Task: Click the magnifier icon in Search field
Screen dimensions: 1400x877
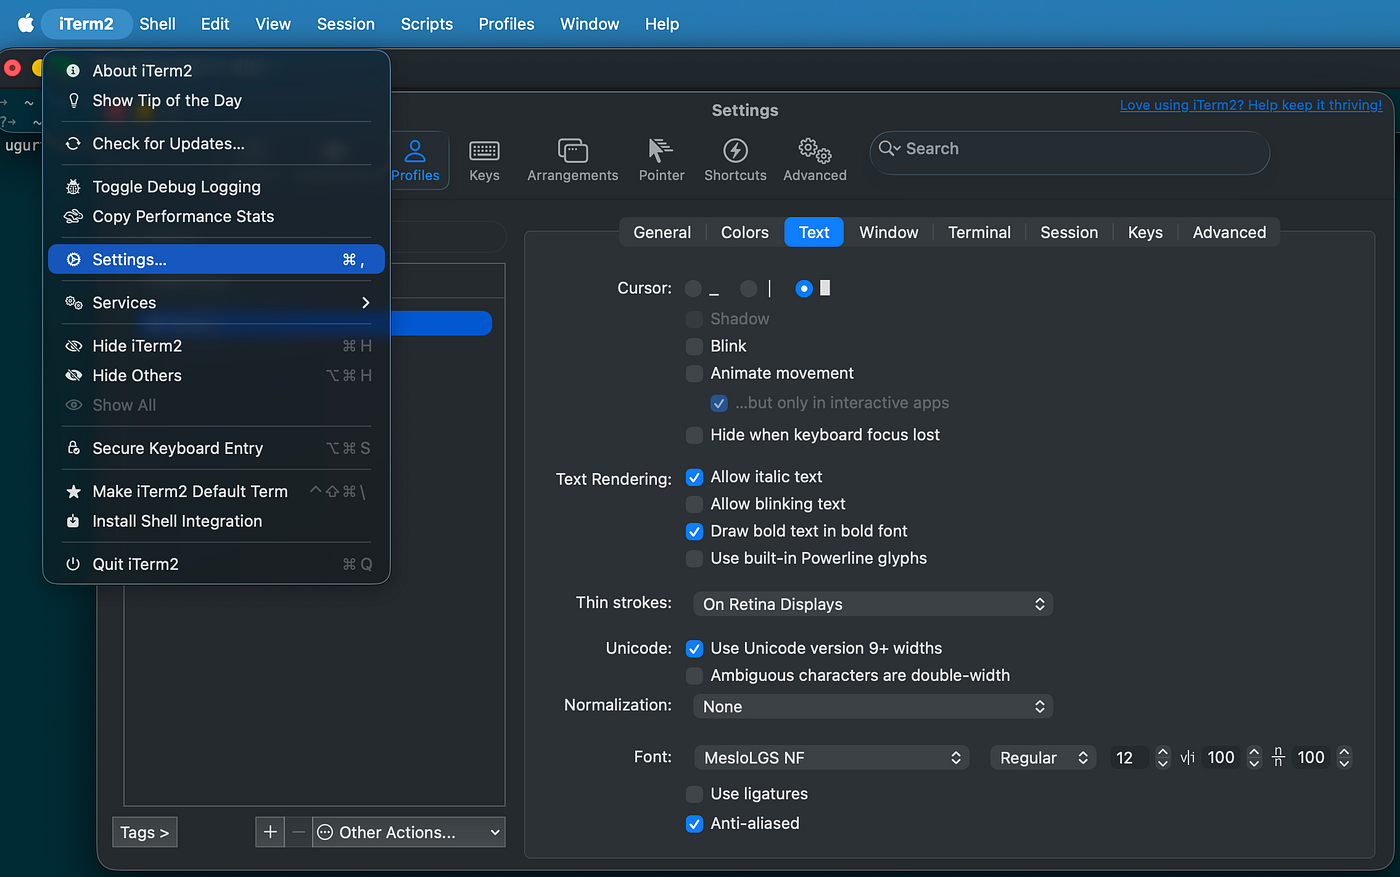Action: click(888, 149)
